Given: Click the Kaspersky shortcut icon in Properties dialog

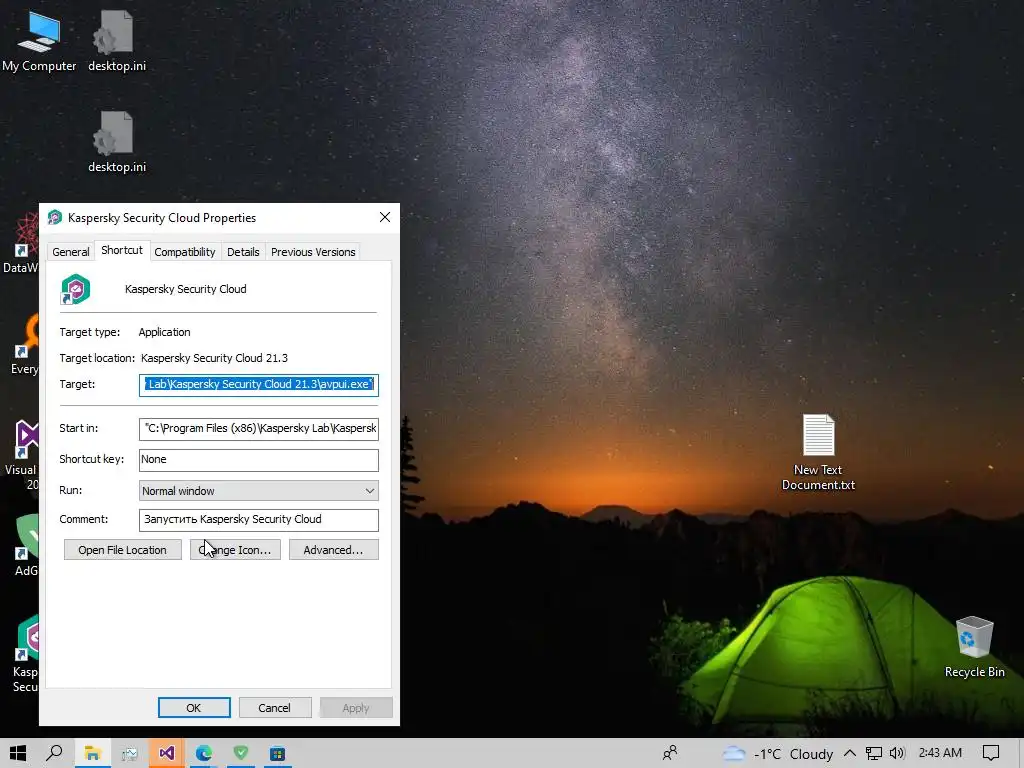Looking at the screenshot, I should [75, 289].
